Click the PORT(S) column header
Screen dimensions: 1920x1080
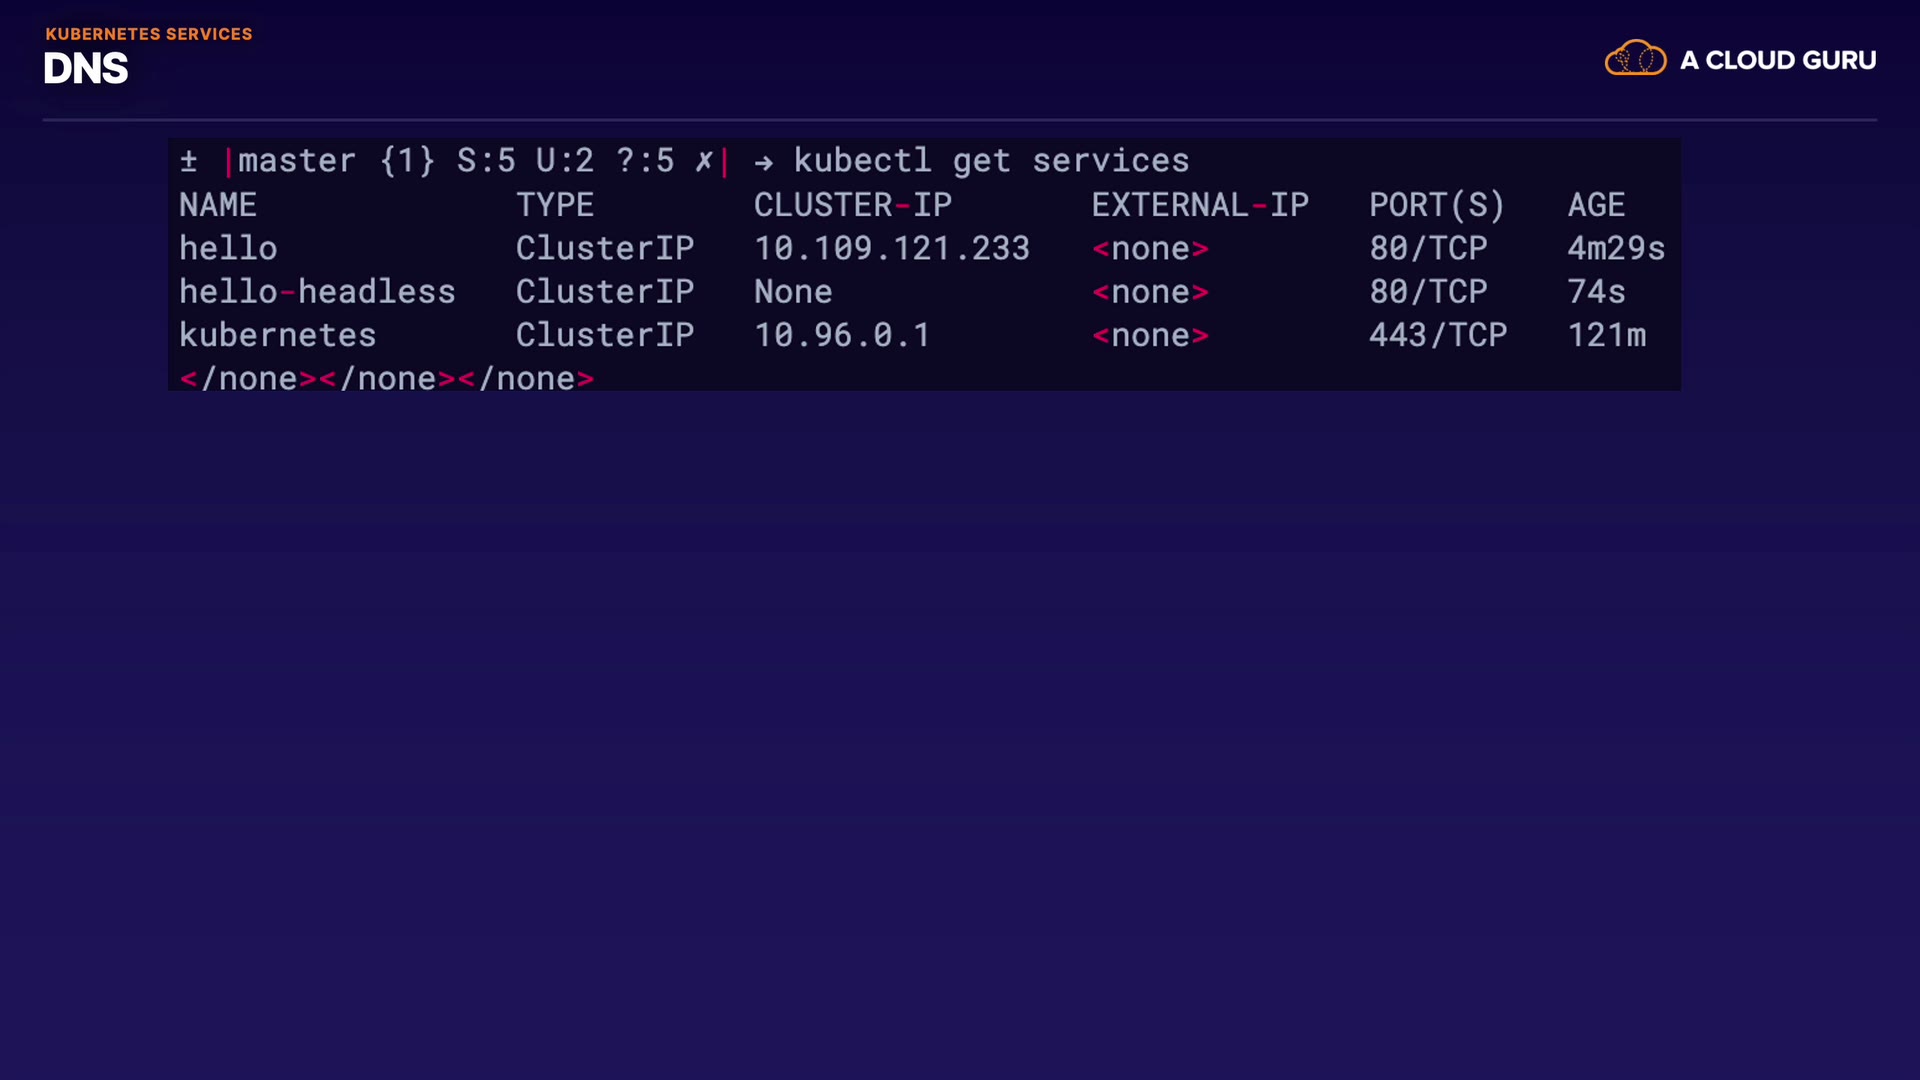click(1437, 205)
